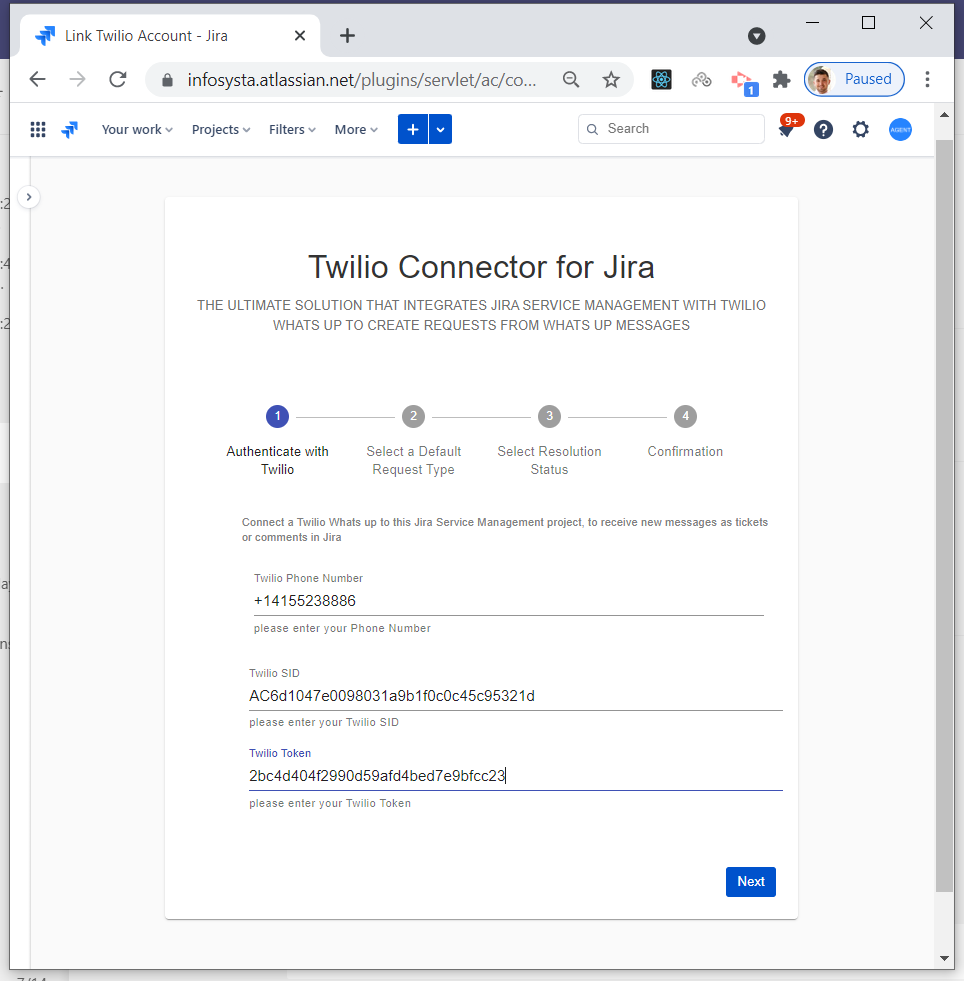Click the 'please enter your Twilio Token' hint
The height and width of the screenshot is (981, 964).
(330, 803)
